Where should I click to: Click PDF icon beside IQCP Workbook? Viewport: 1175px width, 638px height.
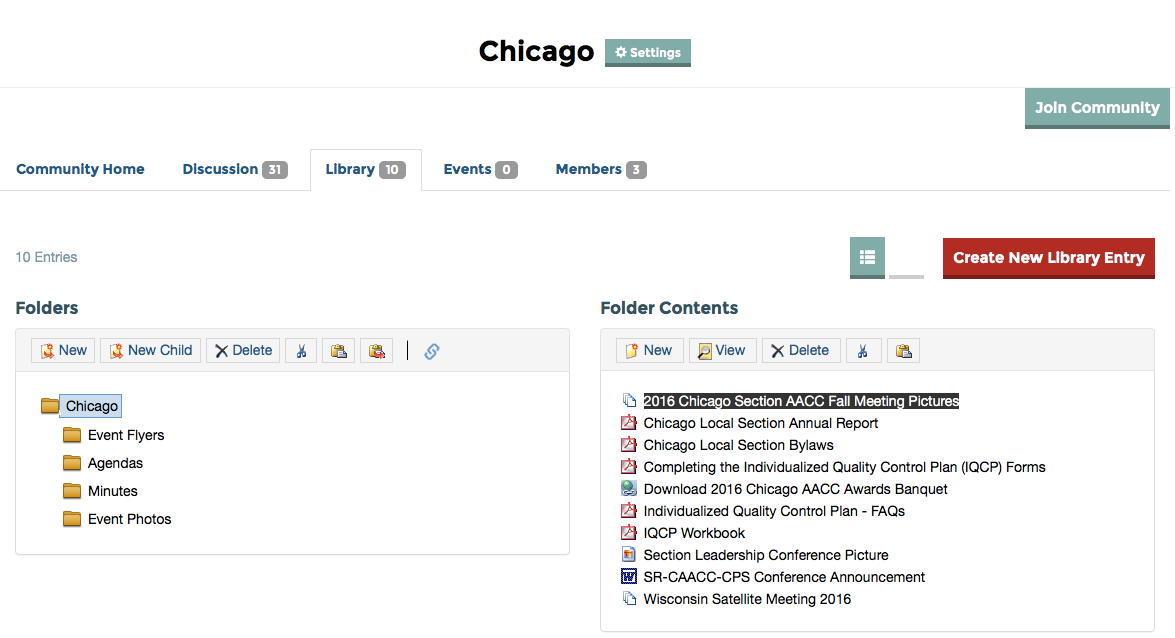click(629, 532)
